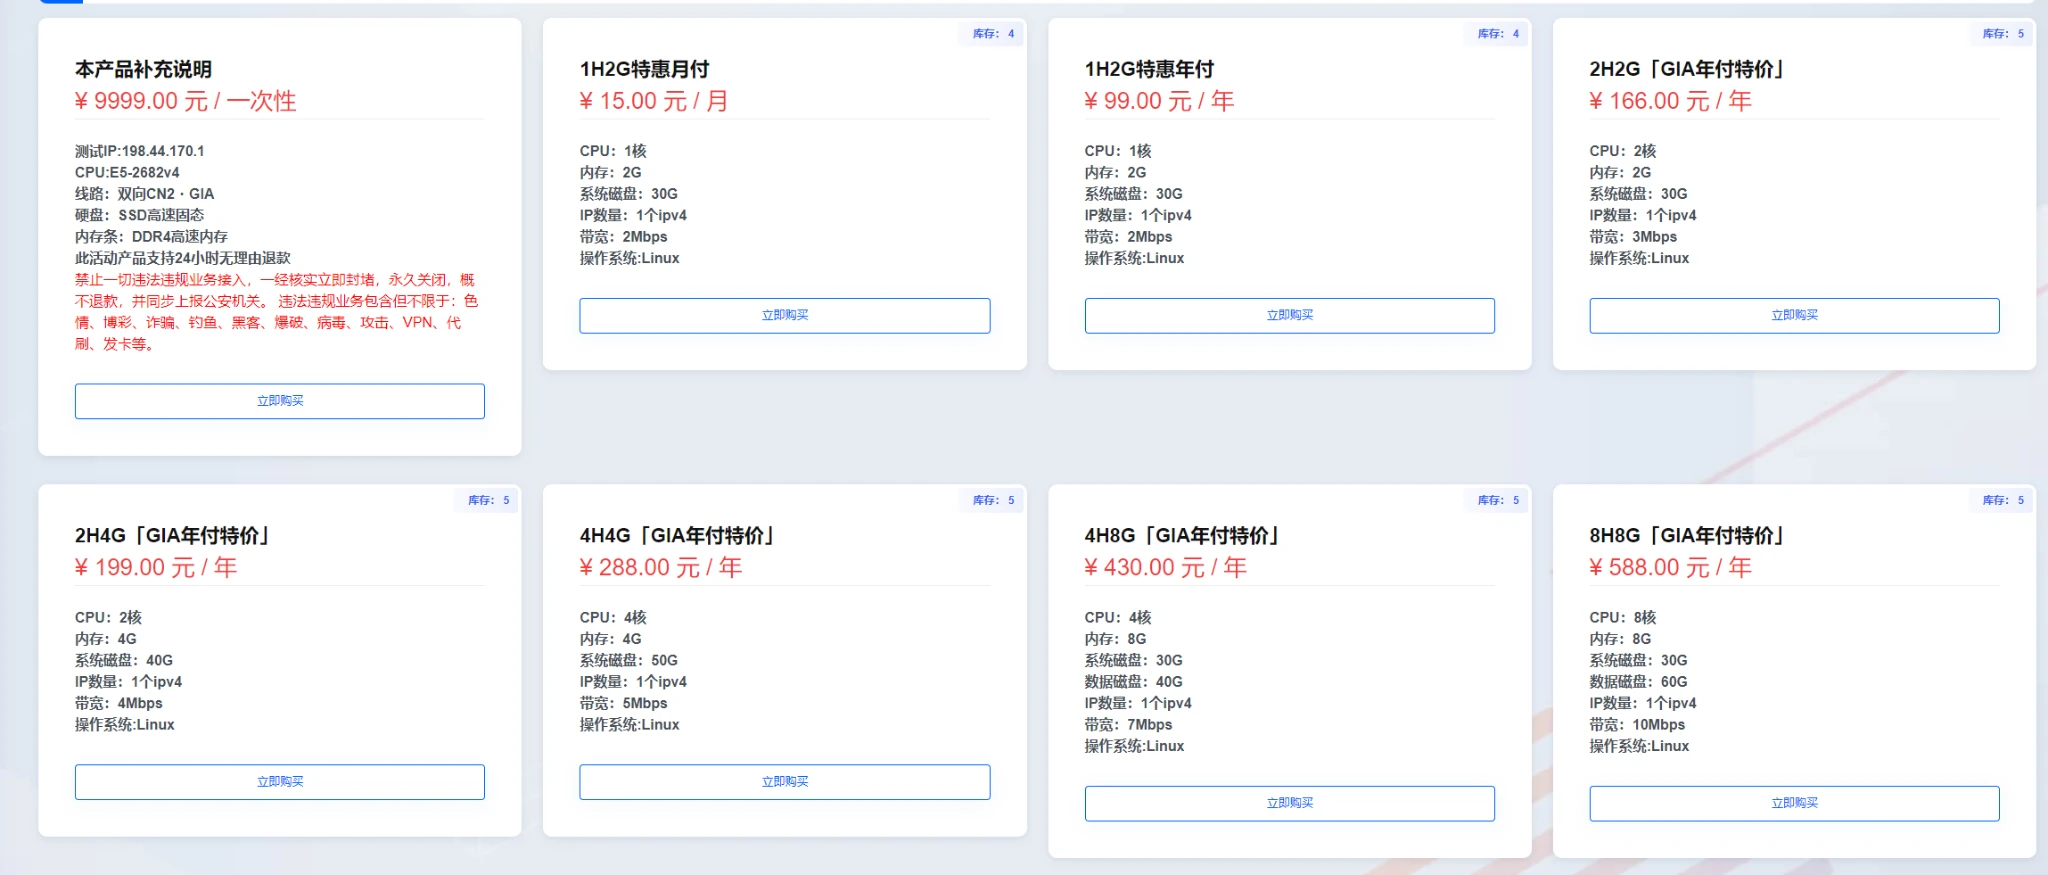The image size is (2048, 875).
Task: Click the ¥ 588.00 元 / 年 price
Action: click(x=1670, y=567)
